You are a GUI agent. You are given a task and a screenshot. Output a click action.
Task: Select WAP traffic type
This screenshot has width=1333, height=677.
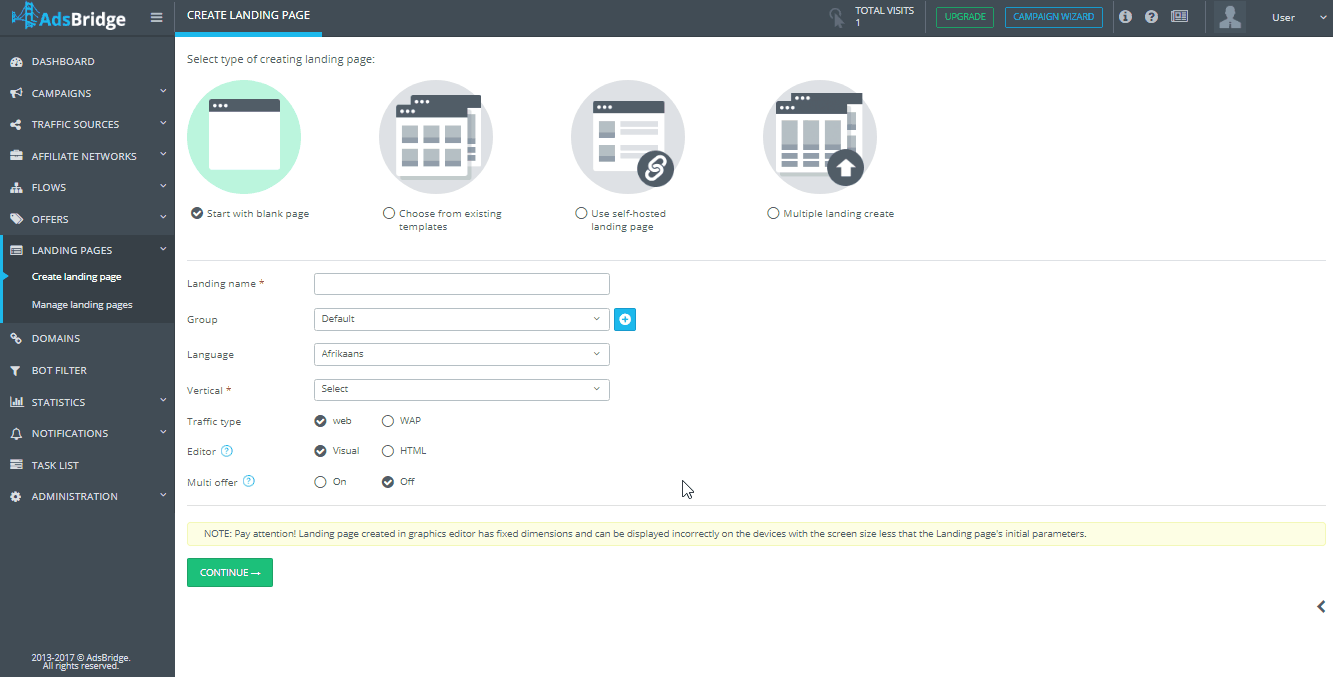click(388, 421)
